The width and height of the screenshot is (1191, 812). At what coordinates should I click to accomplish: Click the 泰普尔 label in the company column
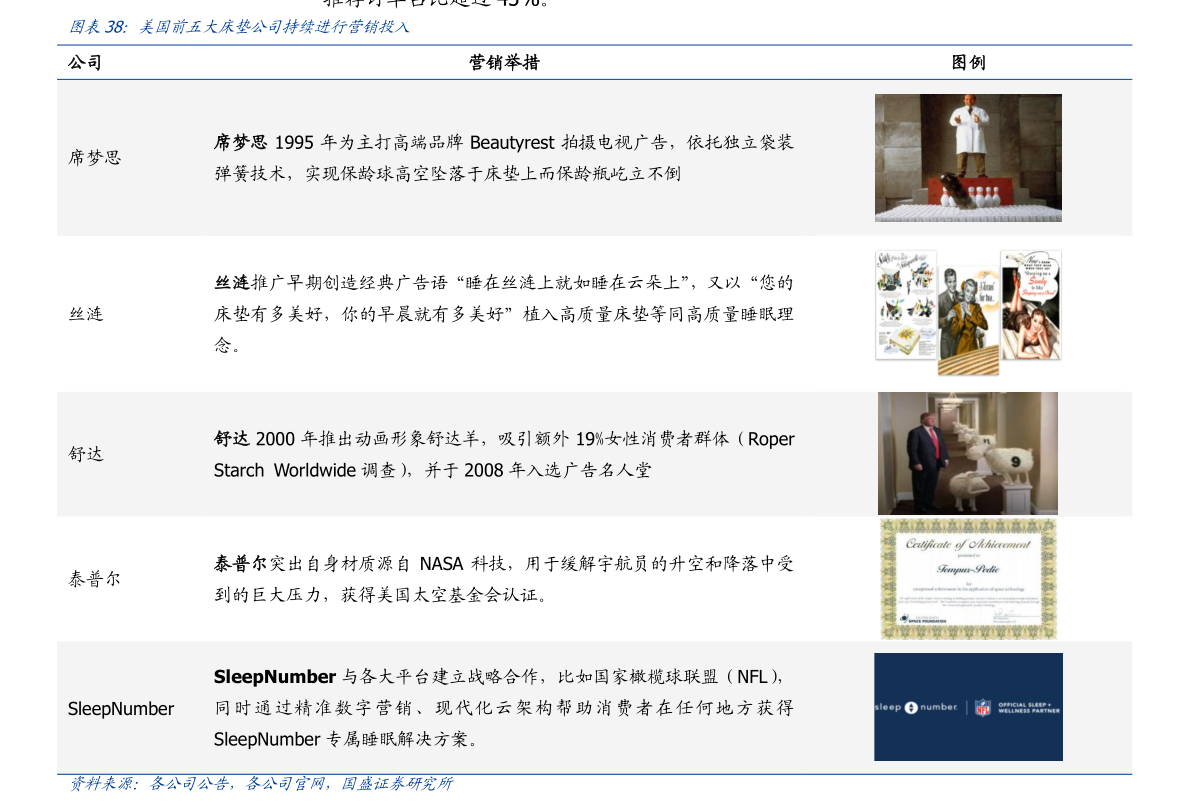click(x=94, y=579)
